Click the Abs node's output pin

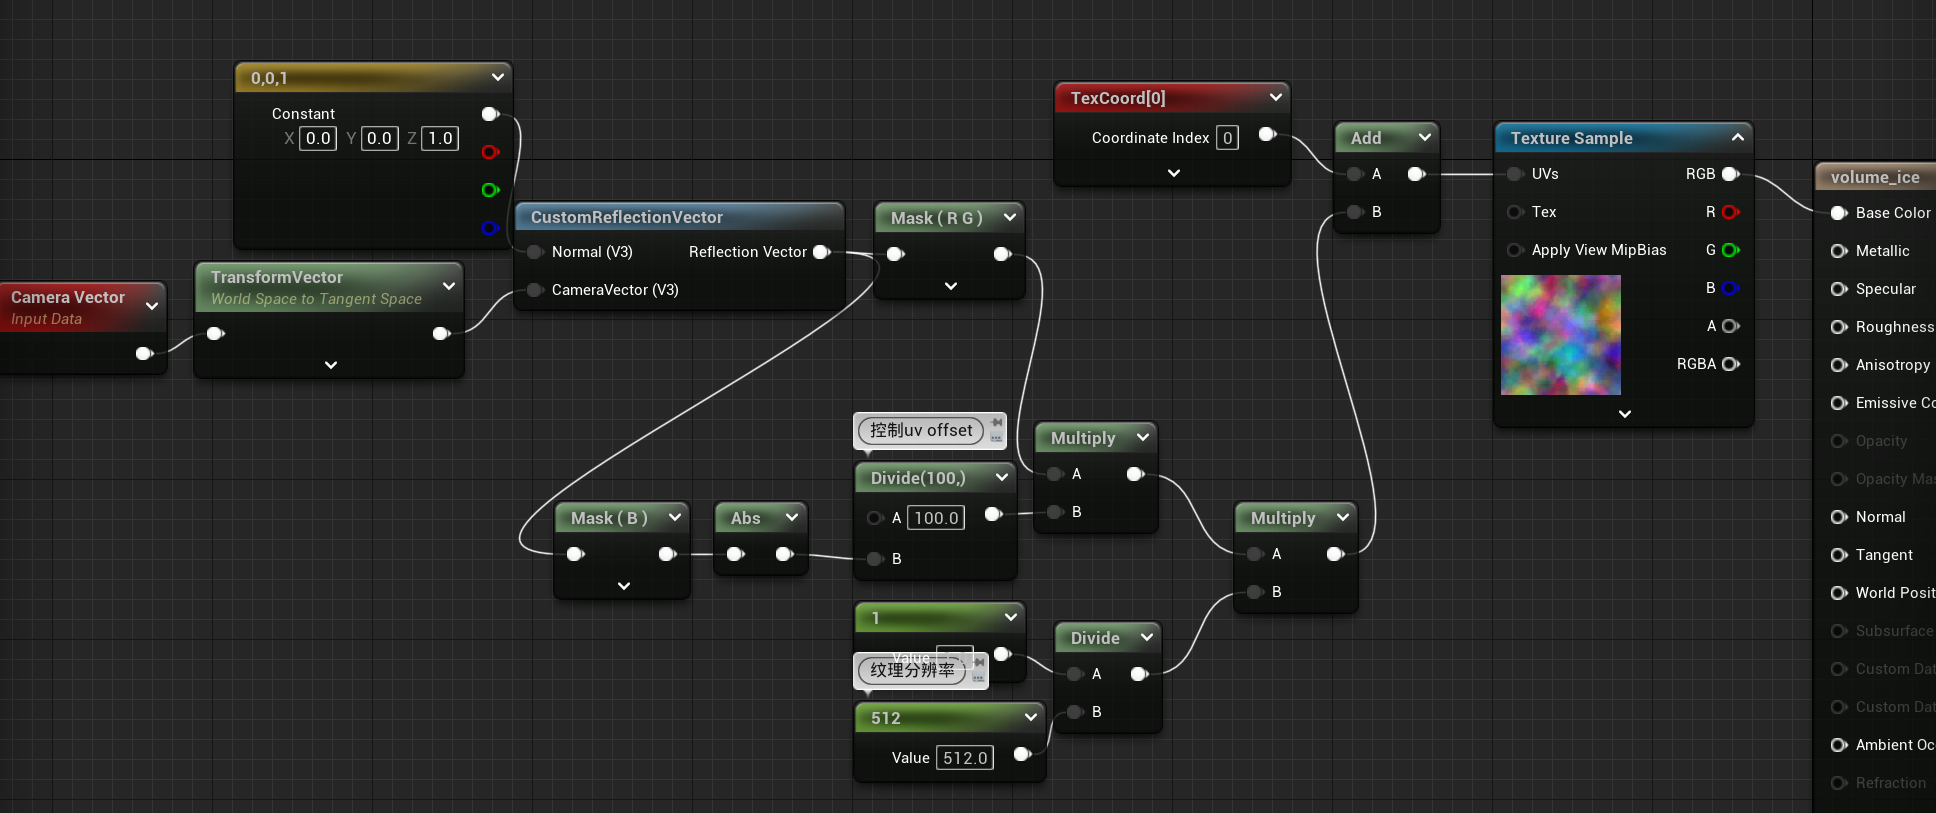(784, 554)
